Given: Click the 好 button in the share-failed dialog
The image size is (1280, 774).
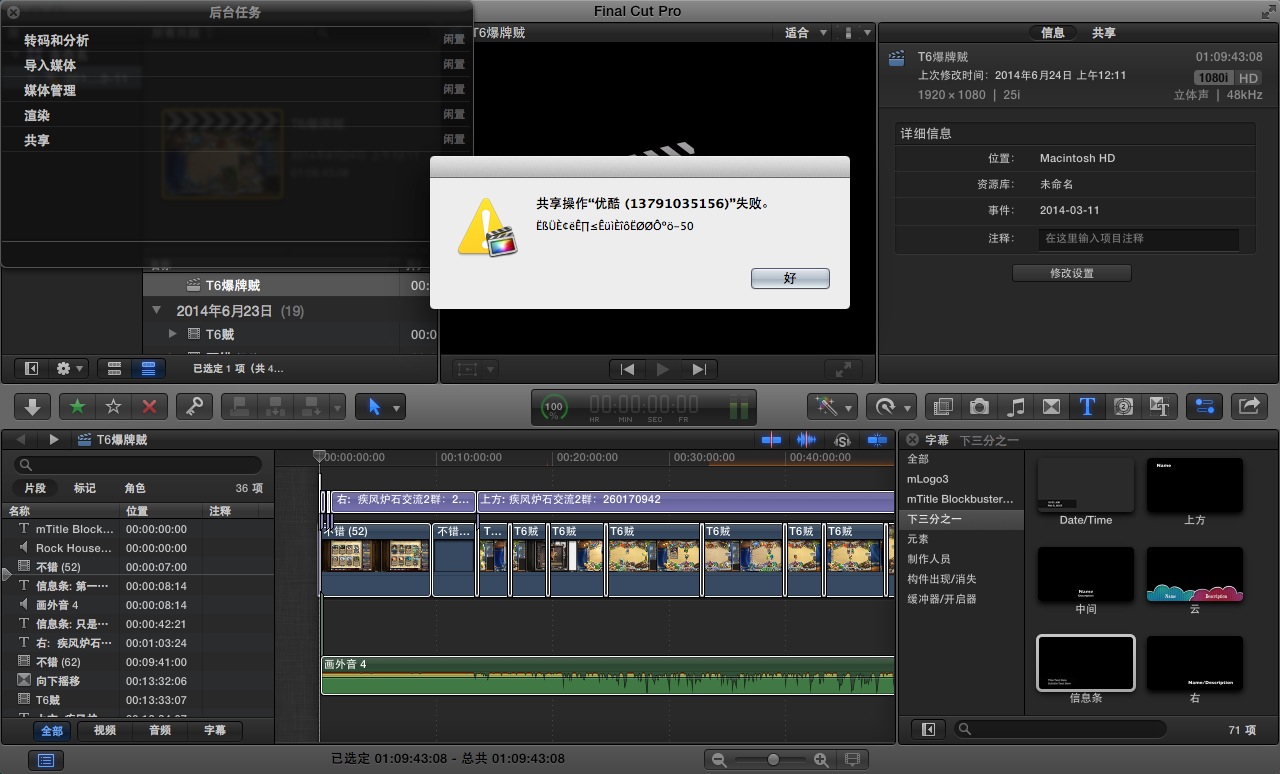Looking at the screenshot, I should [790, 278].
